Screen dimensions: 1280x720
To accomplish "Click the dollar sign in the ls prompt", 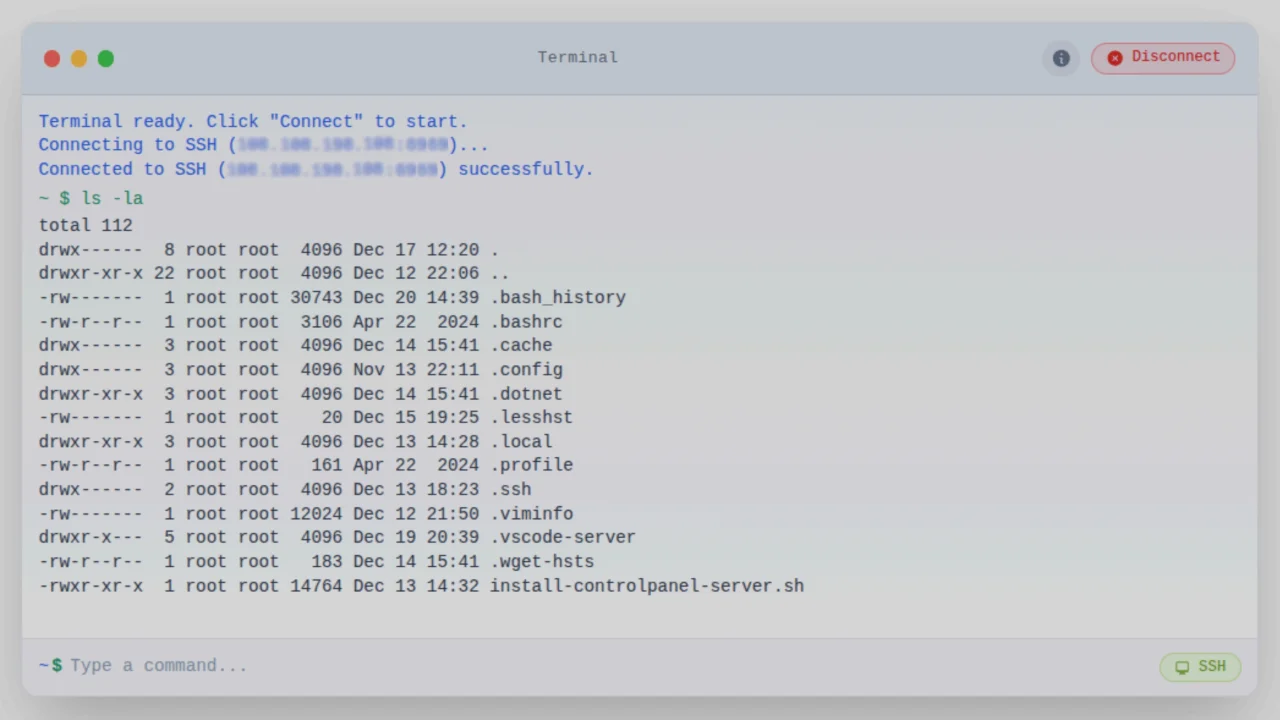I will tap(64, 198).
